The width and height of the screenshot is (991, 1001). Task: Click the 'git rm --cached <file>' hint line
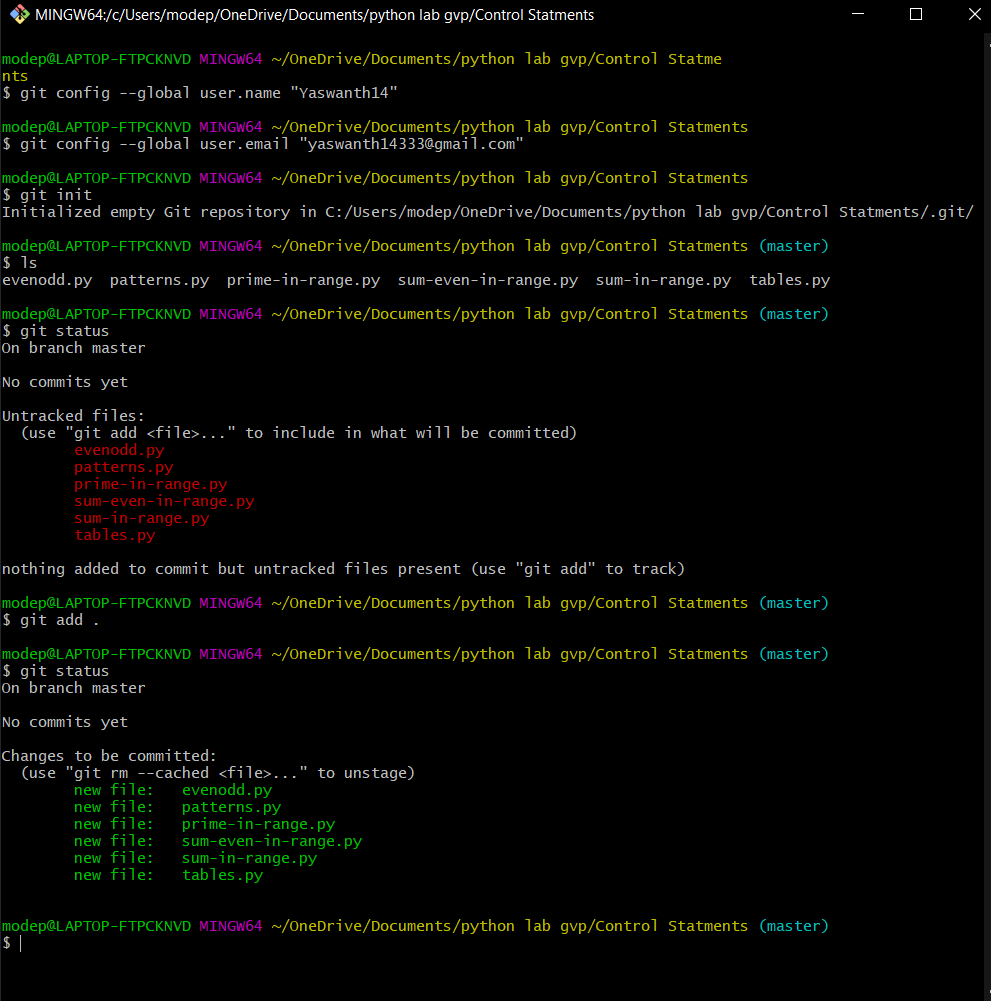(x=218, y=773)
